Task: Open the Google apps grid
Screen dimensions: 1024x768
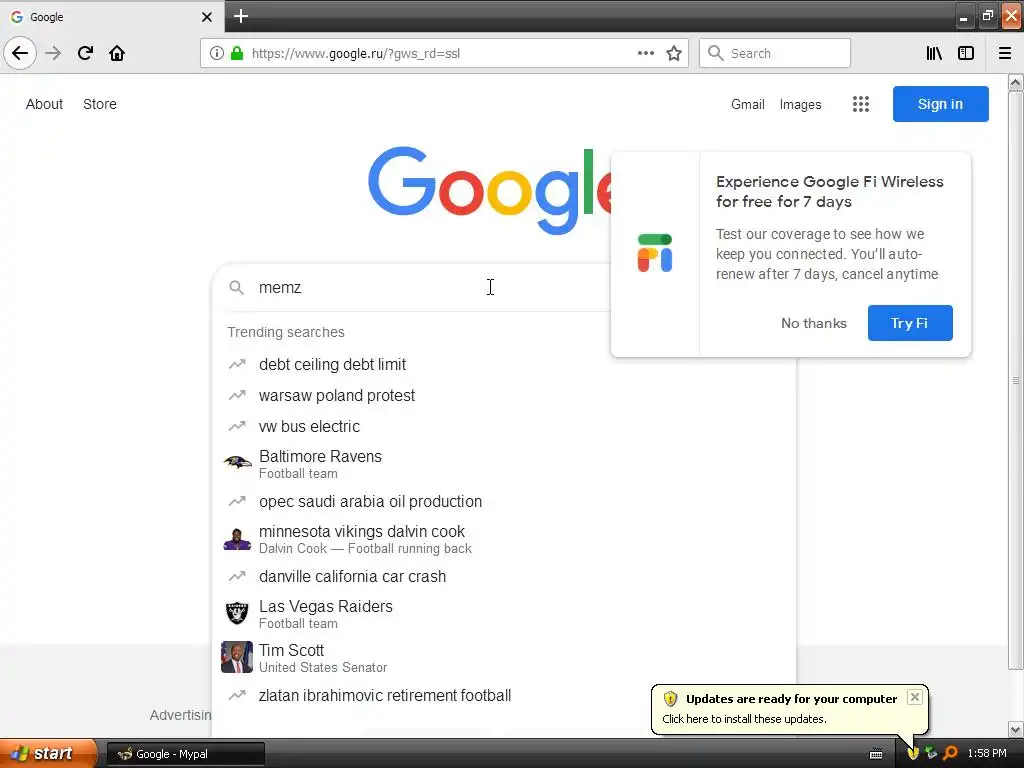Action: (x=861, y=104)
